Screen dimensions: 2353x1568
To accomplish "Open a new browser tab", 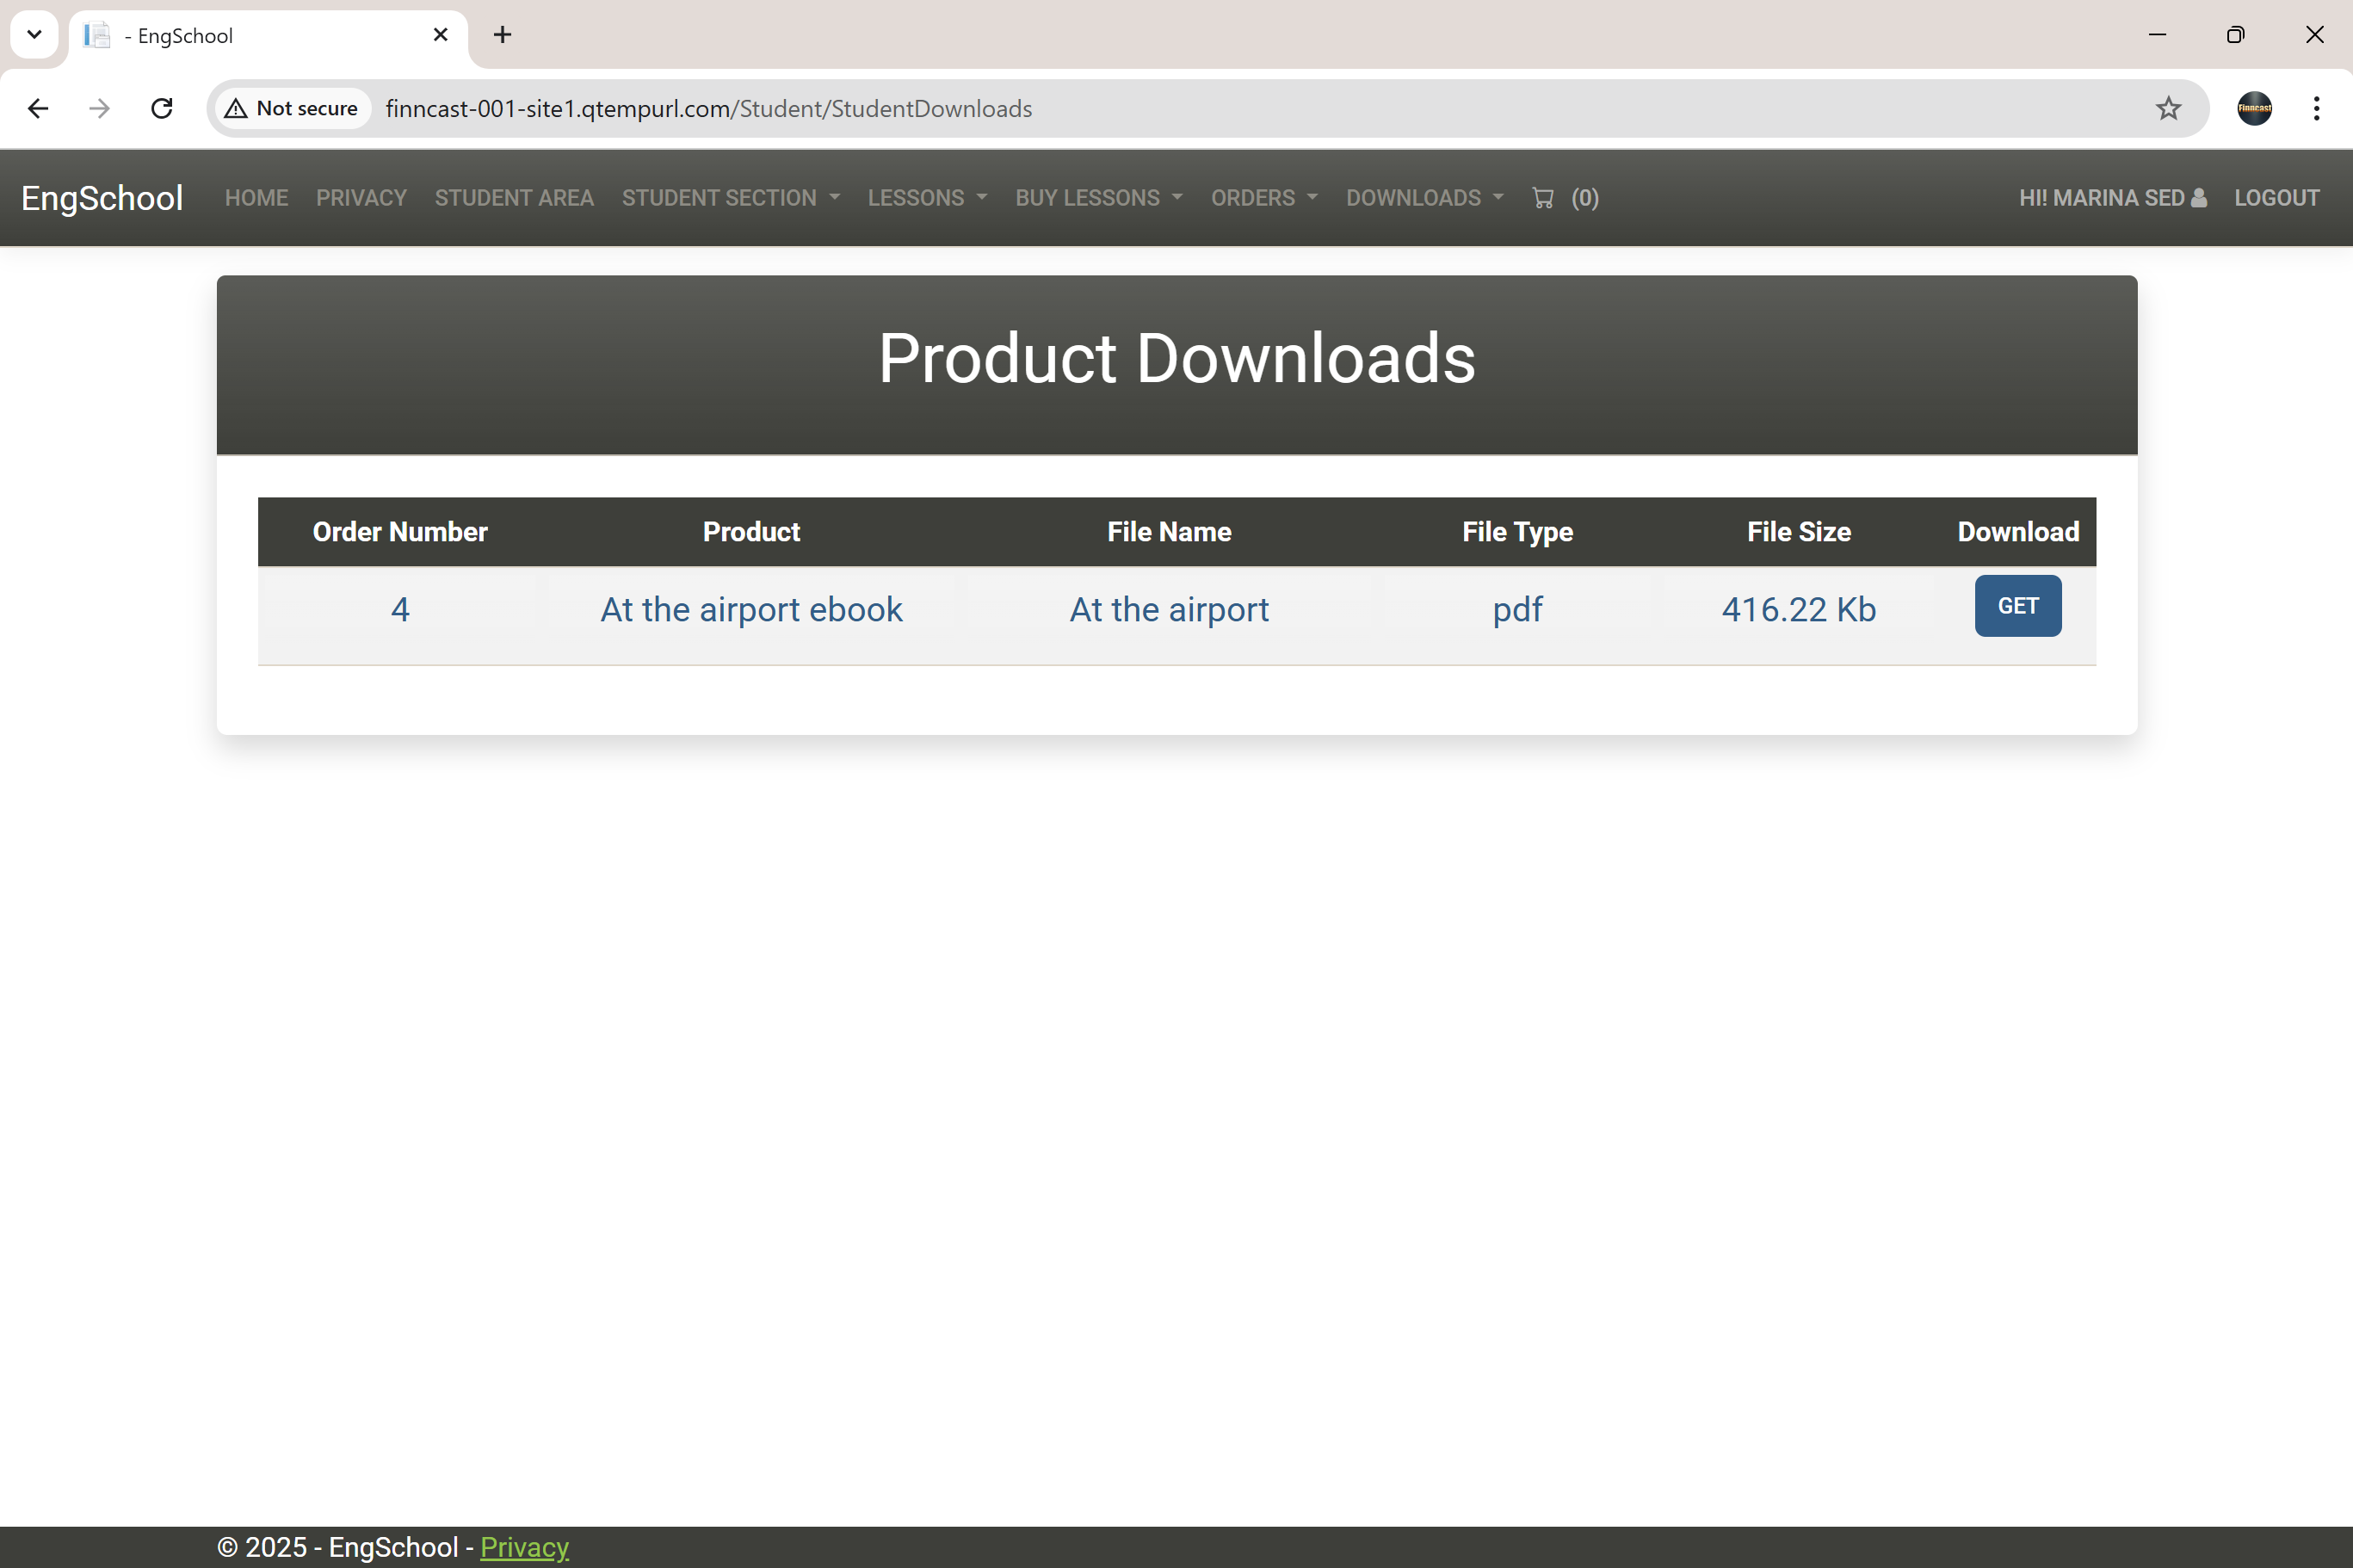I will pyautogui.click(x=501, y=34).
